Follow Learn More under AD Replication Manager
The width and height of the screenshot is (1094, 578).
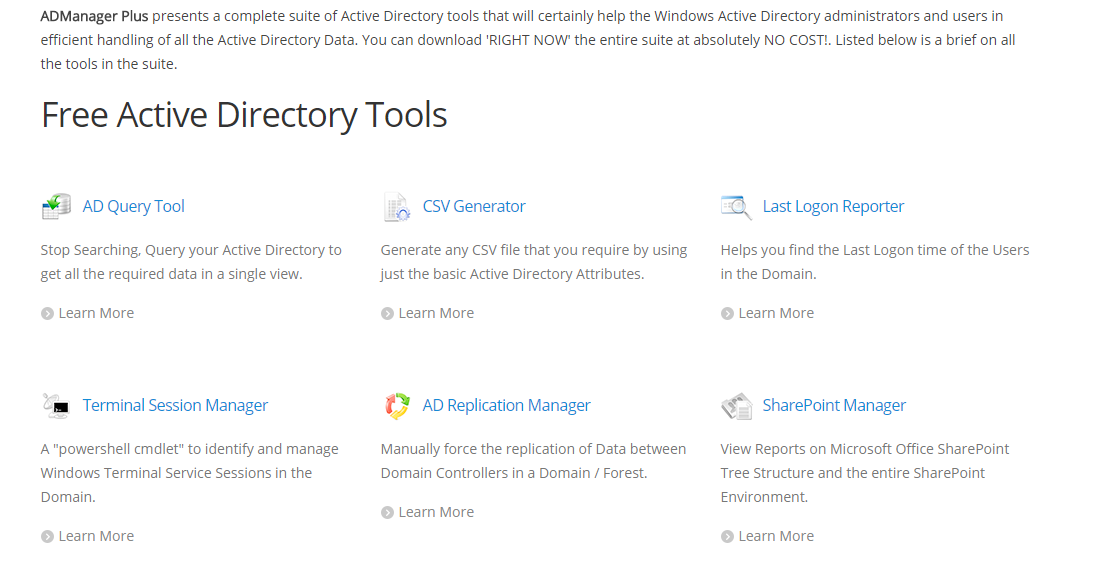tap(436, 512)
